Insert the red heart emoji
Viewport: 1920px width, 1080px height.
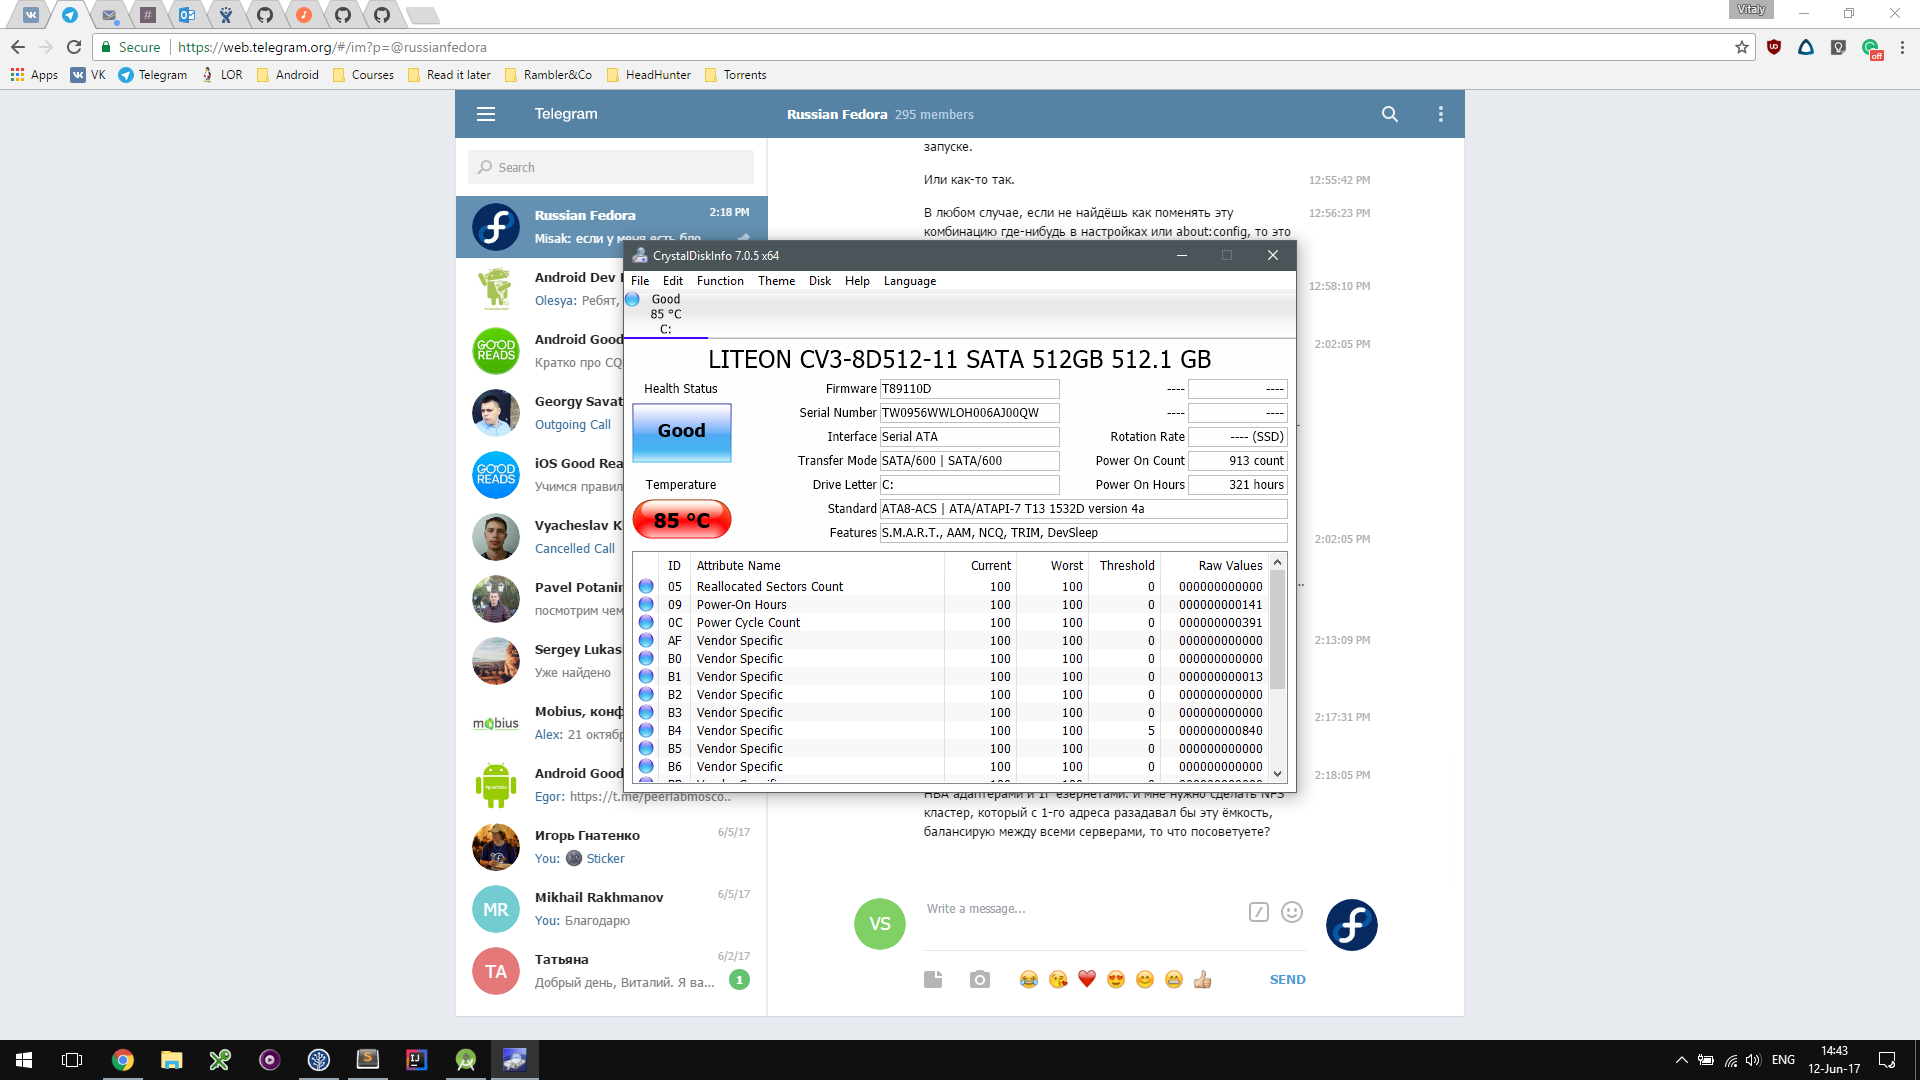pos(1087,979)
